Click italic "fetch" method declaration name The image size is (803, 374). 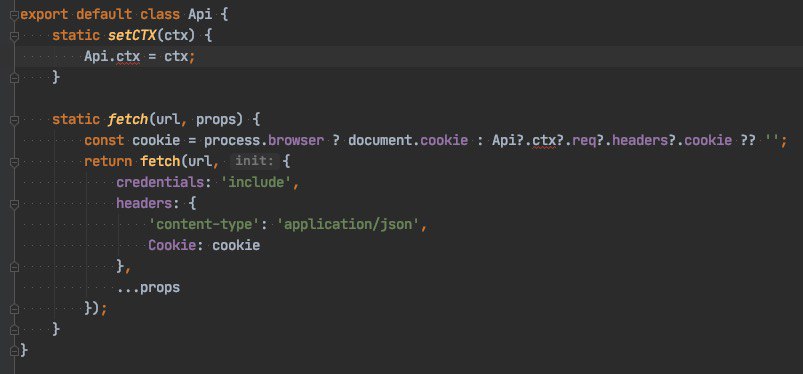pos(128,120)
